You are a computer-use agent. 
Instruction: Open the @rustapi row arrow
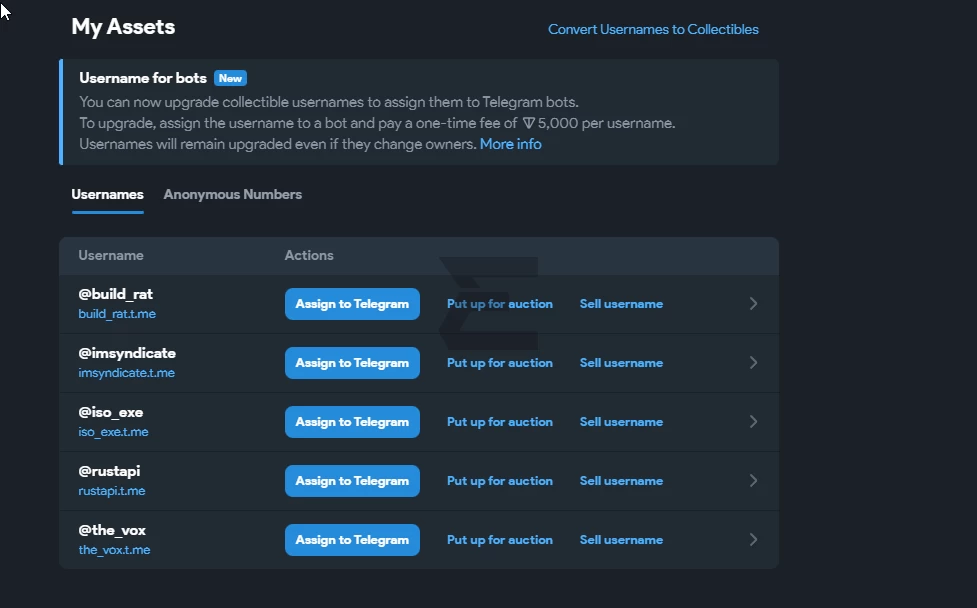click(753, 481)
